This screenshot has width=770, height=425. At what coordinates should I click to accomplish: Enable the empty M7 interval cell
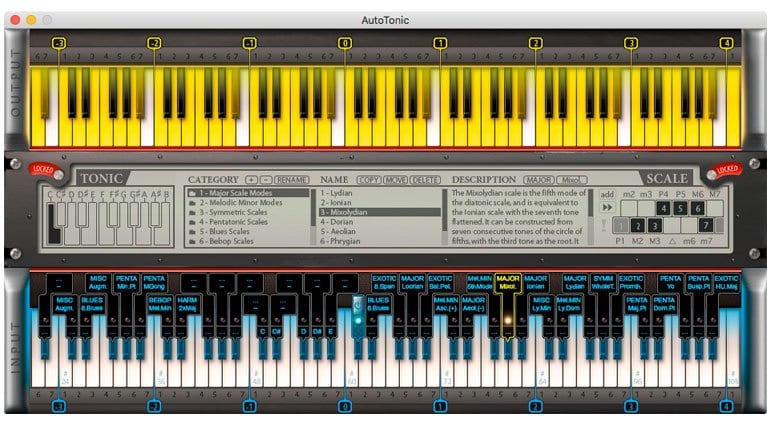[x=715, y=208]
